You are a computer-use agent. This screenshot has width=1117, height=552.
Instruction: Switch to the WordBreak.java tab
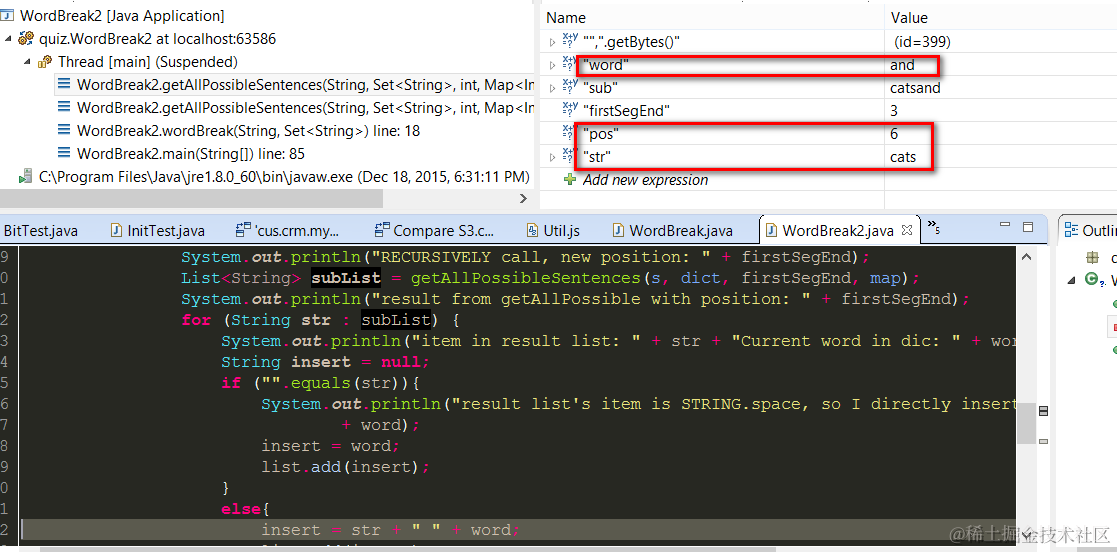pos(673,231)
